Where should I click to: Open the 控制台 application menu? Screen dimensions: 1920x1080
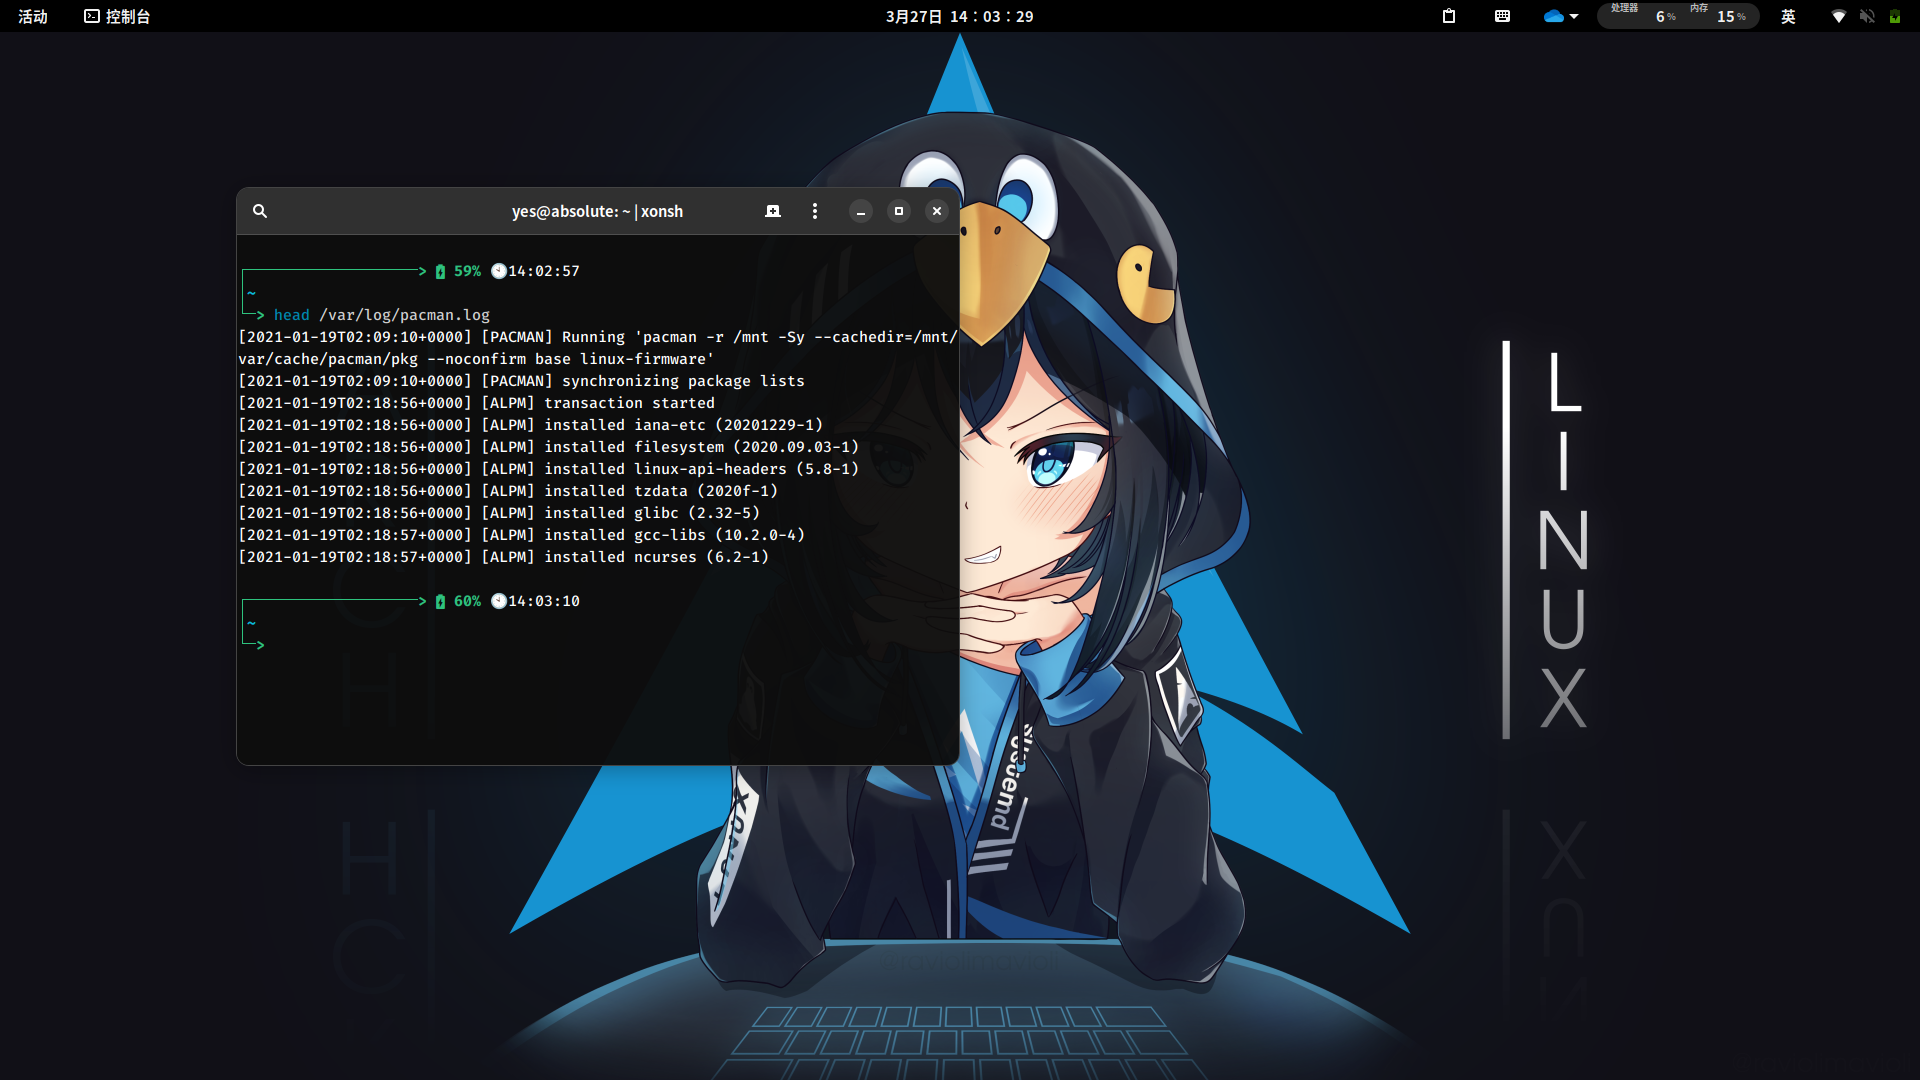(117, 16)
